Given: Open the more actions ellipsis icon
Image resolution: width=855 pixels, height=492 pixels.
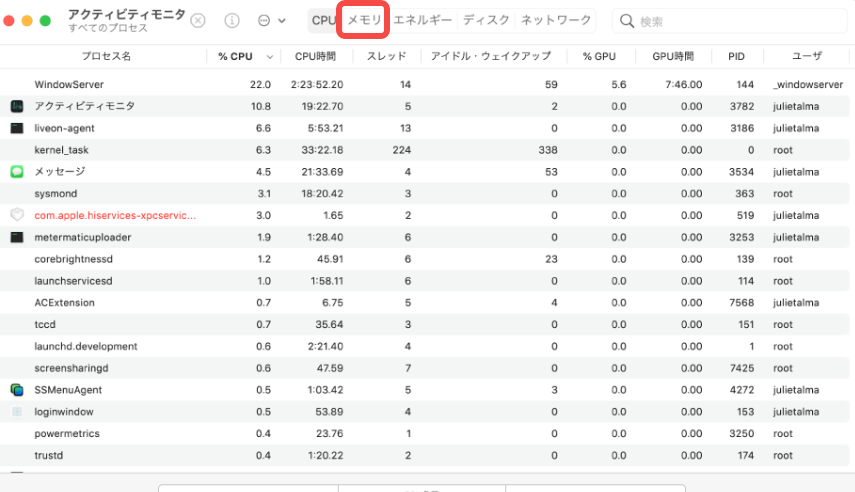Looking at the screenshot, I should 264,21.
